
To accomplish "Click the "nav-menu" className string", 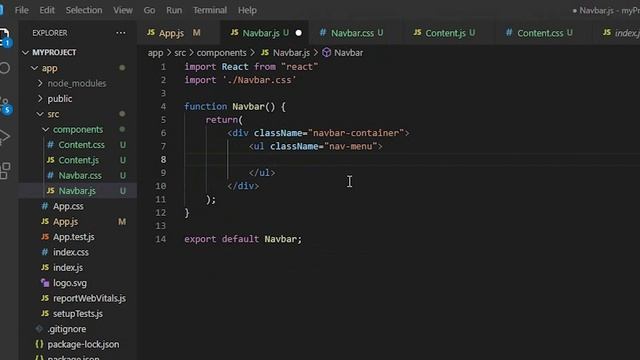I will tap(351, 146).
